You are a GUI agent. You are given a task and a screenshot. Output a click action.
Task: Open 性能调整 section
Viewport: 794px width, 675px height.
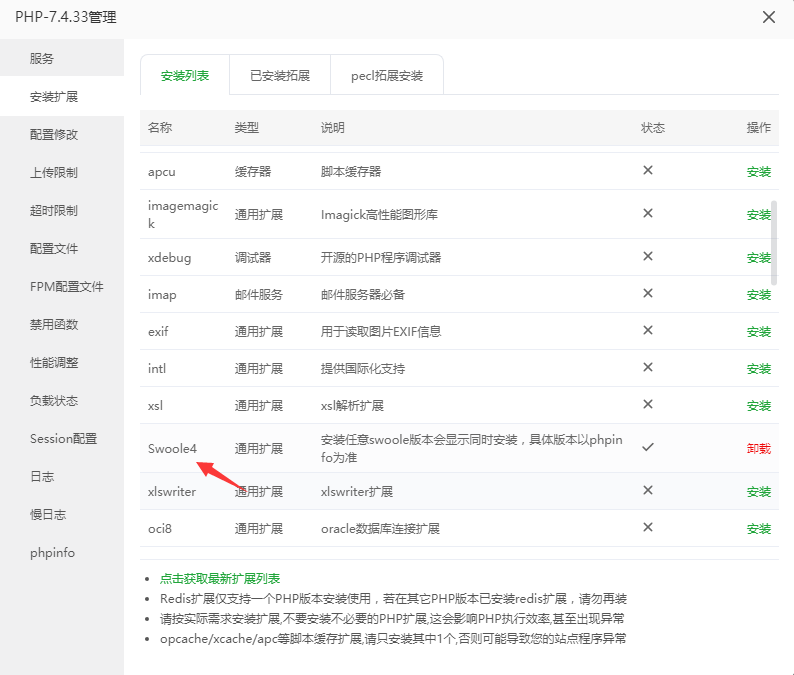pos(54,363)
